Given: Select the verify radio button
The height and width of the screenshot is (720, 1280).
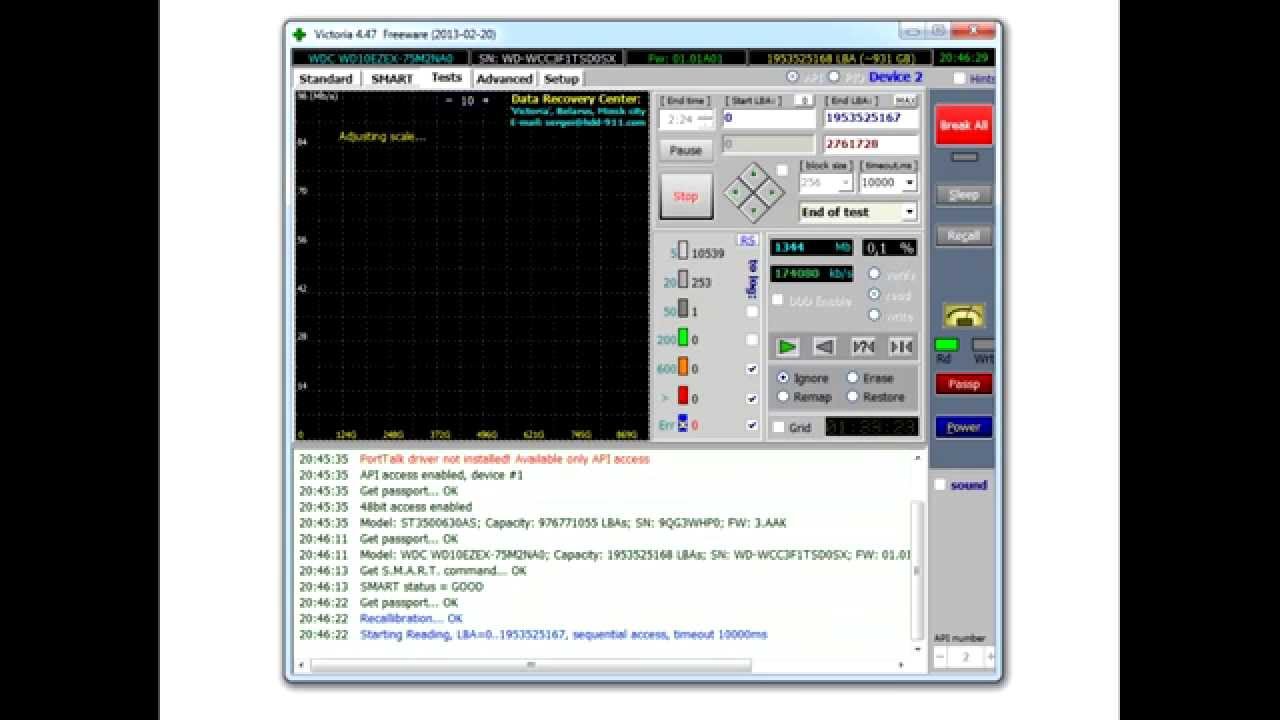Looking at the screenshot, I should 874,274.
